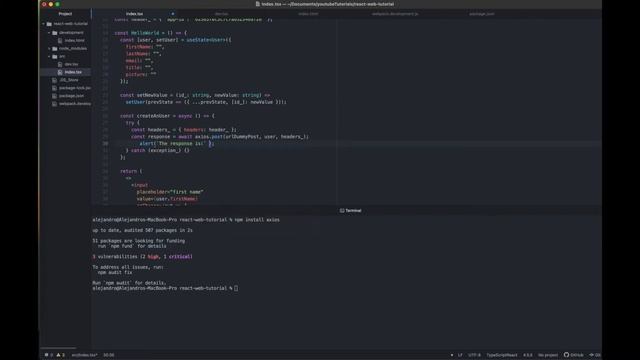The image size is (640, 360).
Task: Click 'HelloWorld' in the code editor
Action: (145, 33)
